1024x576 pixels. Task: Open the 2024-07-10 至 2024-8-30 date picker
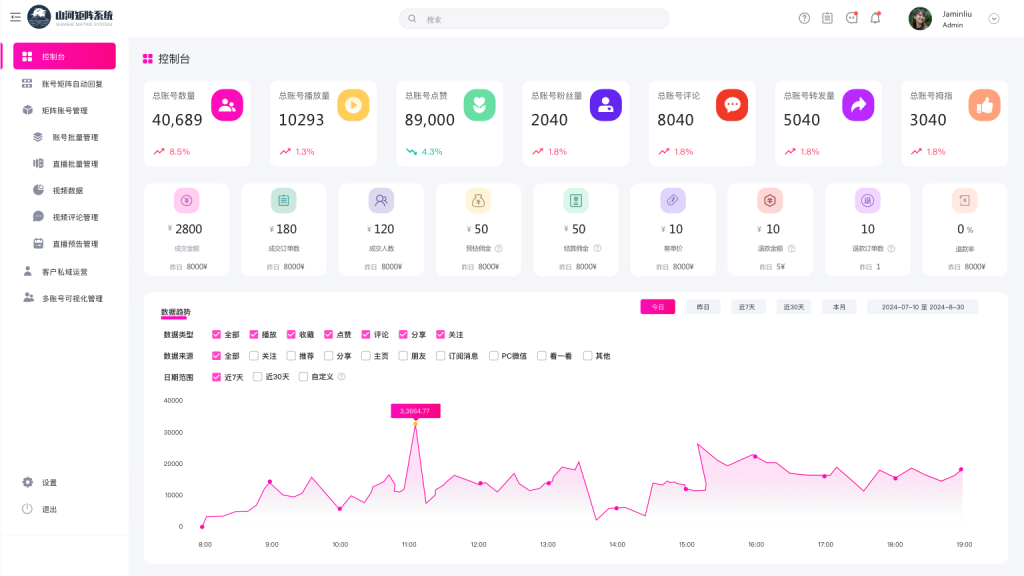click(x=923, y=307)
